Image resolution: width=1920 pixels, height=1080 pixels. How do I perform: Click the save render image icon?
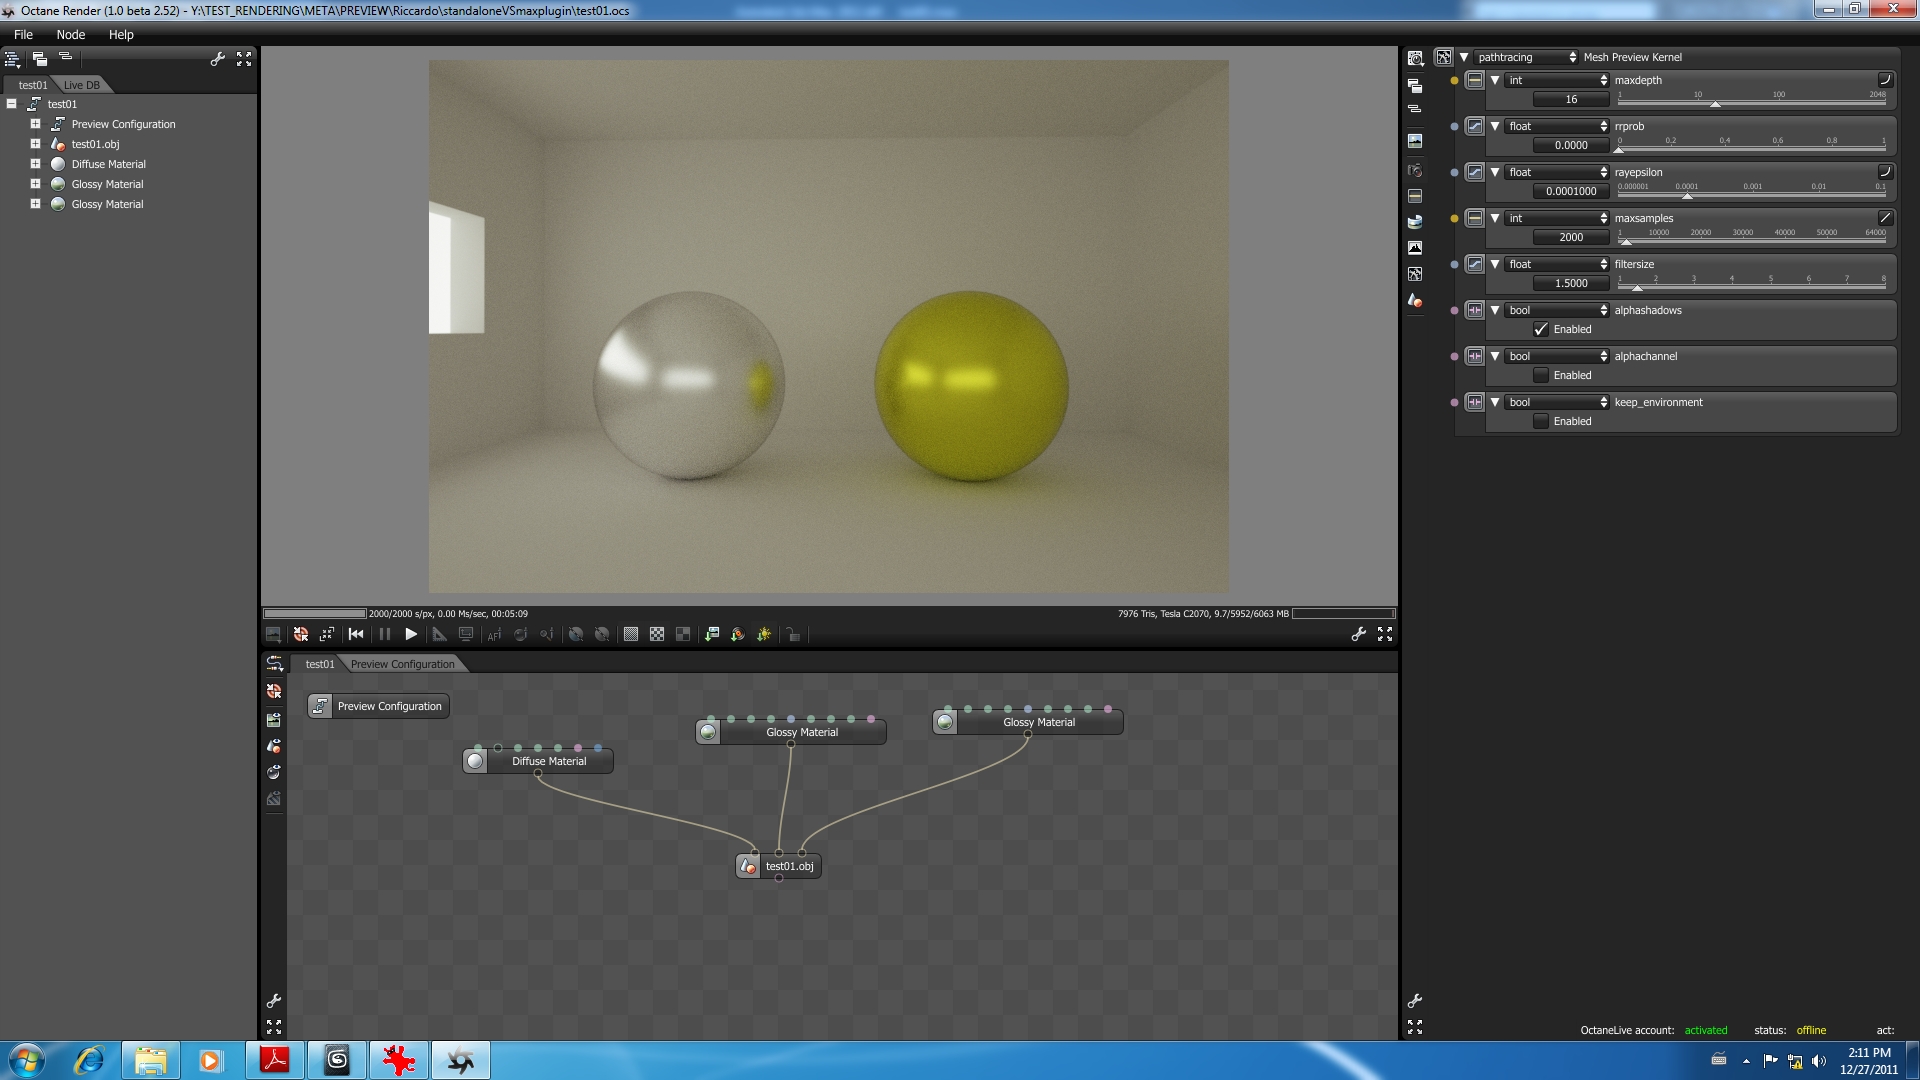pyautogui.click(x=273, y=634)
